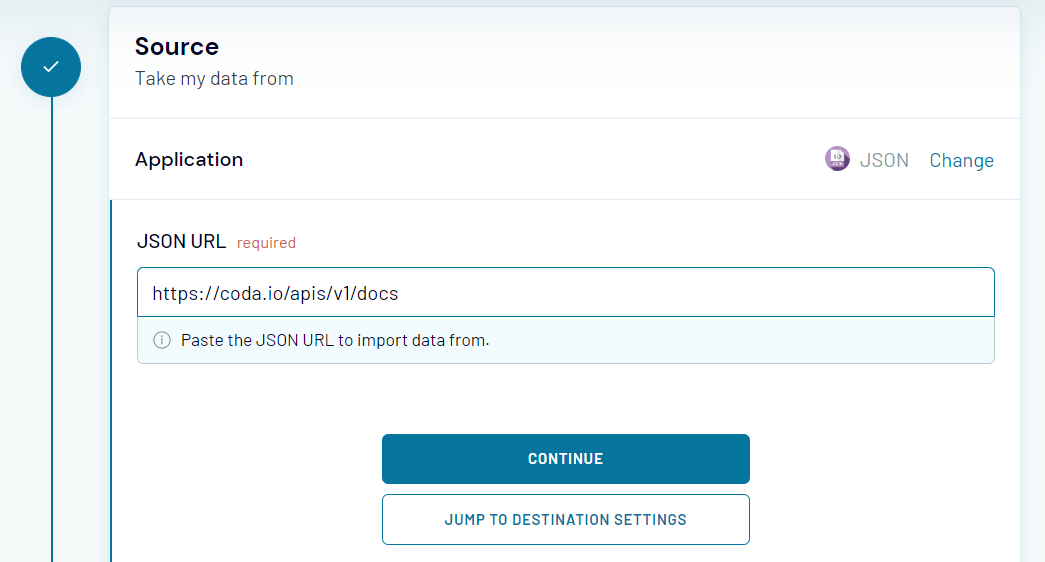Click the blank space between Application and JSON
1045x562 pixels.
(x=530, y=160)
